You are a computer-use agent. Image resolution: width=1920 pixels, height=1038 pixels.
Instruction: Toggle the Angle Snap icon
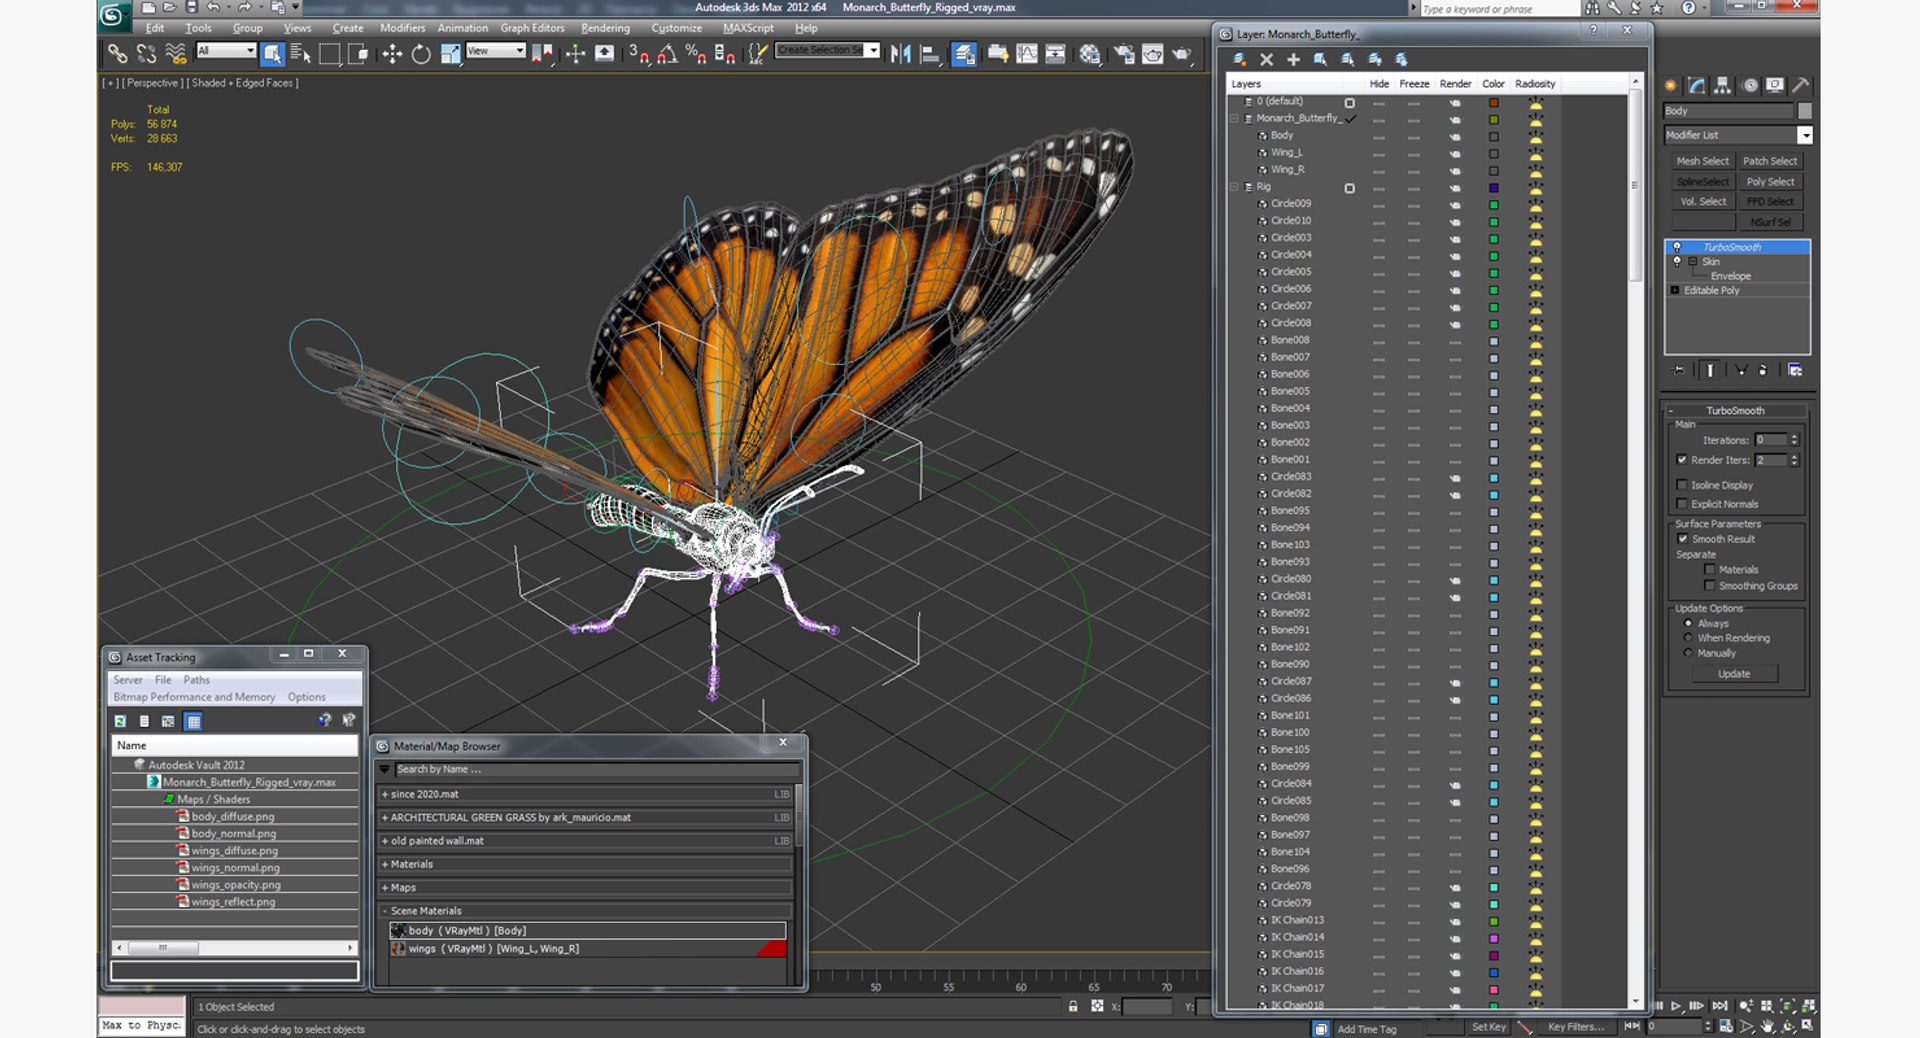pyautogui.click(x=667, y=53)
